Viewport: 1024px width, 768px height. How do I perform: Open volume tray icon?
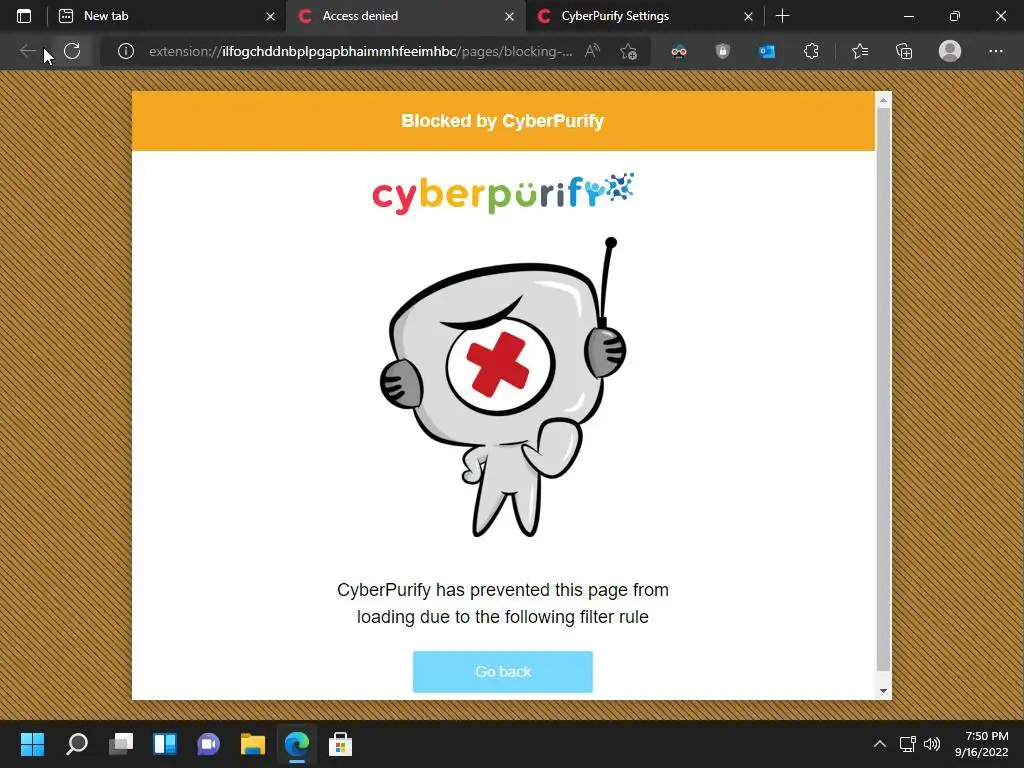pos(932,744)
